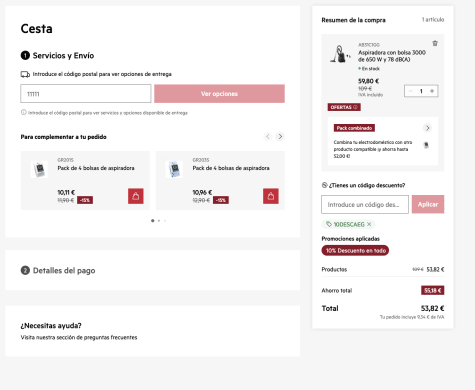Open the GR203S bag pack title
This screenshot has height=390, width=475.
point(231,168)
